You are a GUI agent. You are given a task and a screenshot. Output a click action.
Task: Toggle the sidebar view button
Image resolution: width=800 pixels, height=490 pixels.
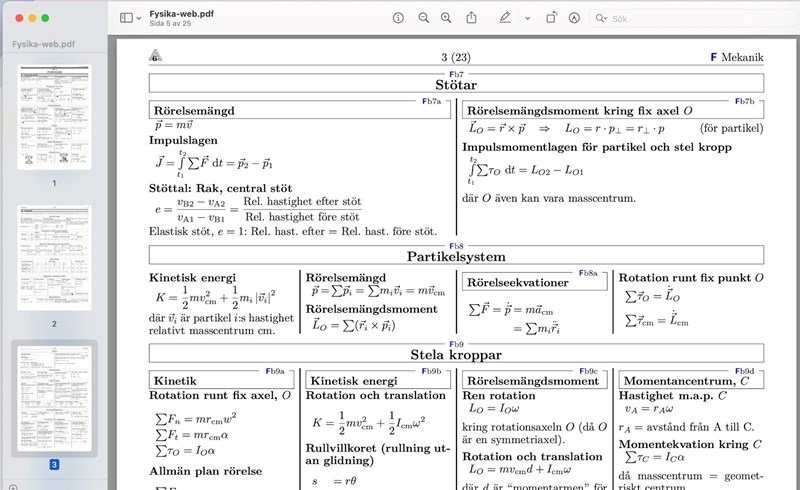click(126, 18)
